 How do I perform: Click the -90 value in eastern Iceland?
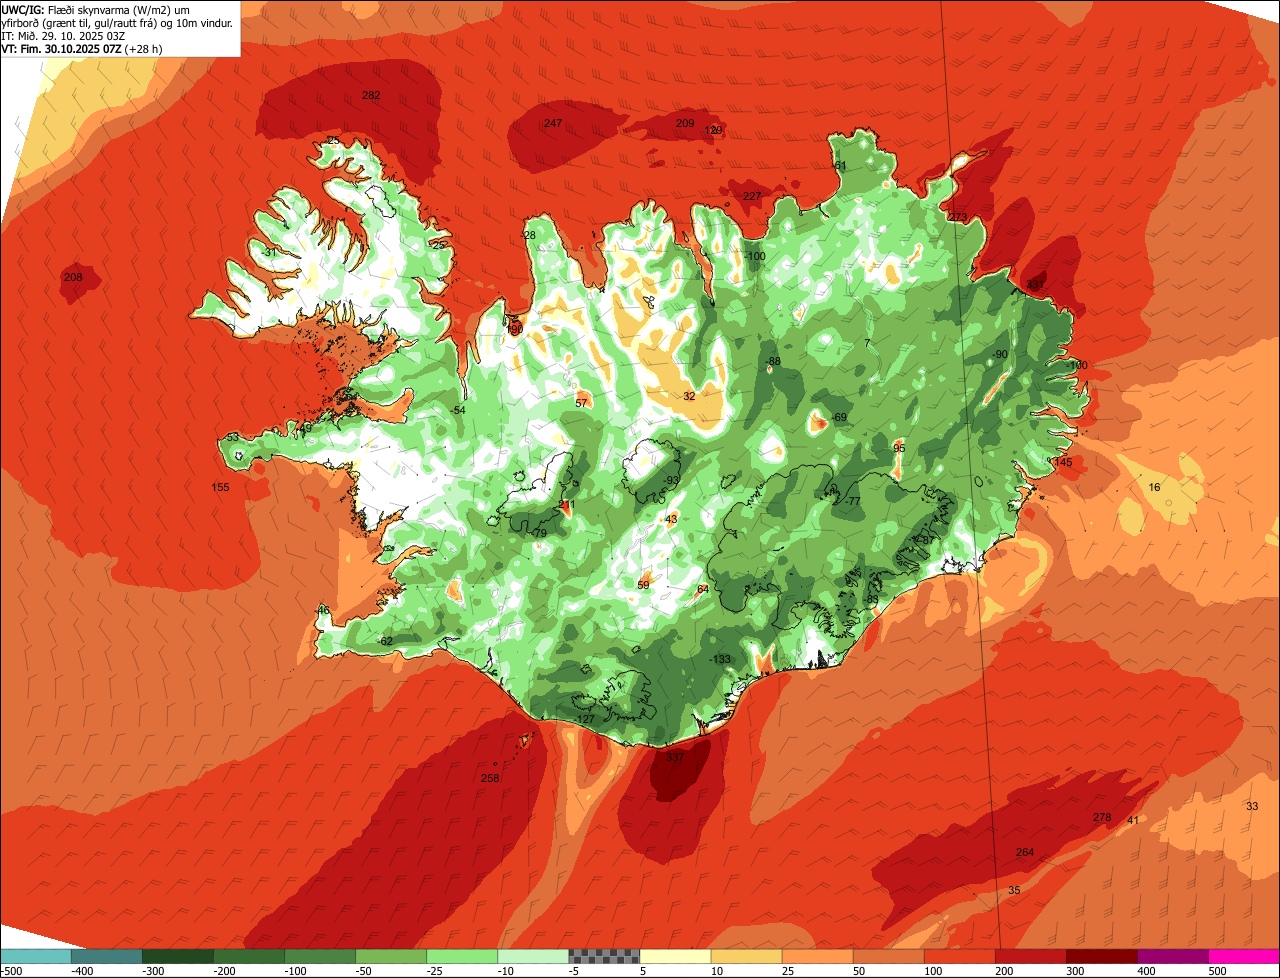coord(1000,355)
